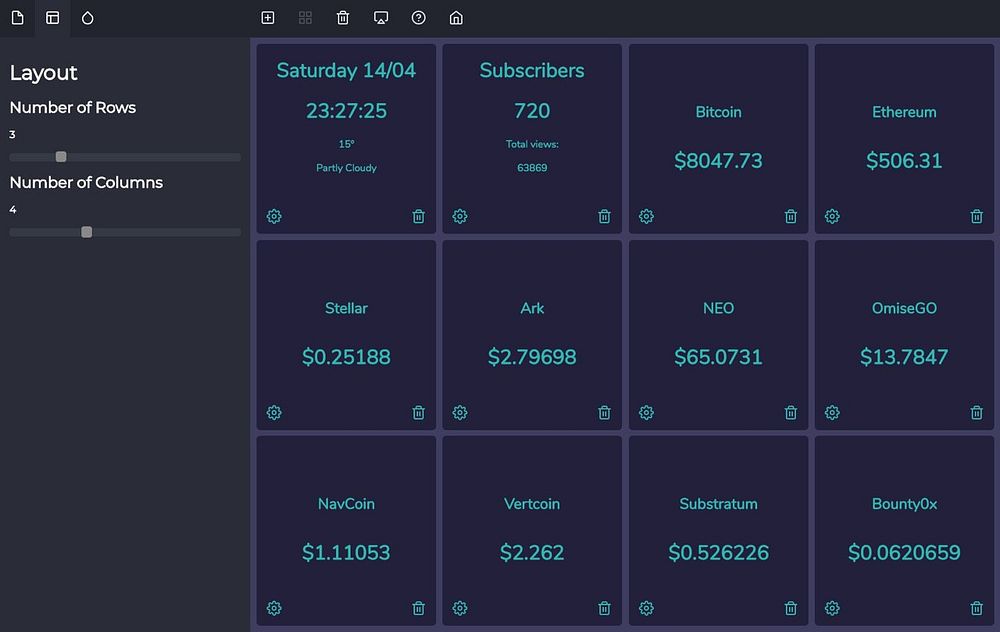Screen dimensions: 1000x632
Task: Open settings gear on Saturday 14/04 card
Action: tap(274, 216)
